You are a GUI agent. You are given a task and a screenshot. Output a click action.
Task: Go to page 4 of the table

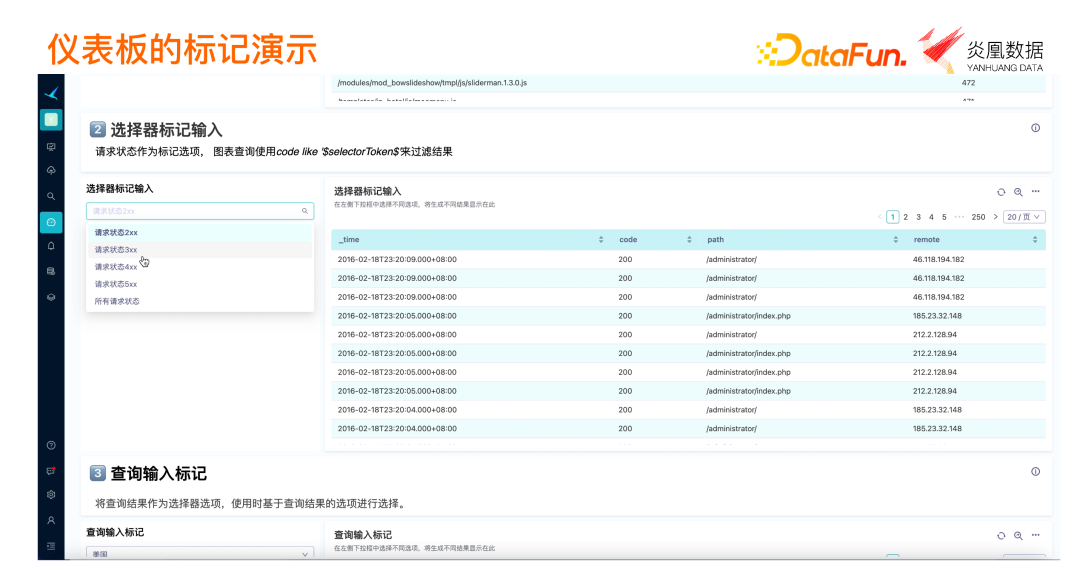[x=931, y=217]
